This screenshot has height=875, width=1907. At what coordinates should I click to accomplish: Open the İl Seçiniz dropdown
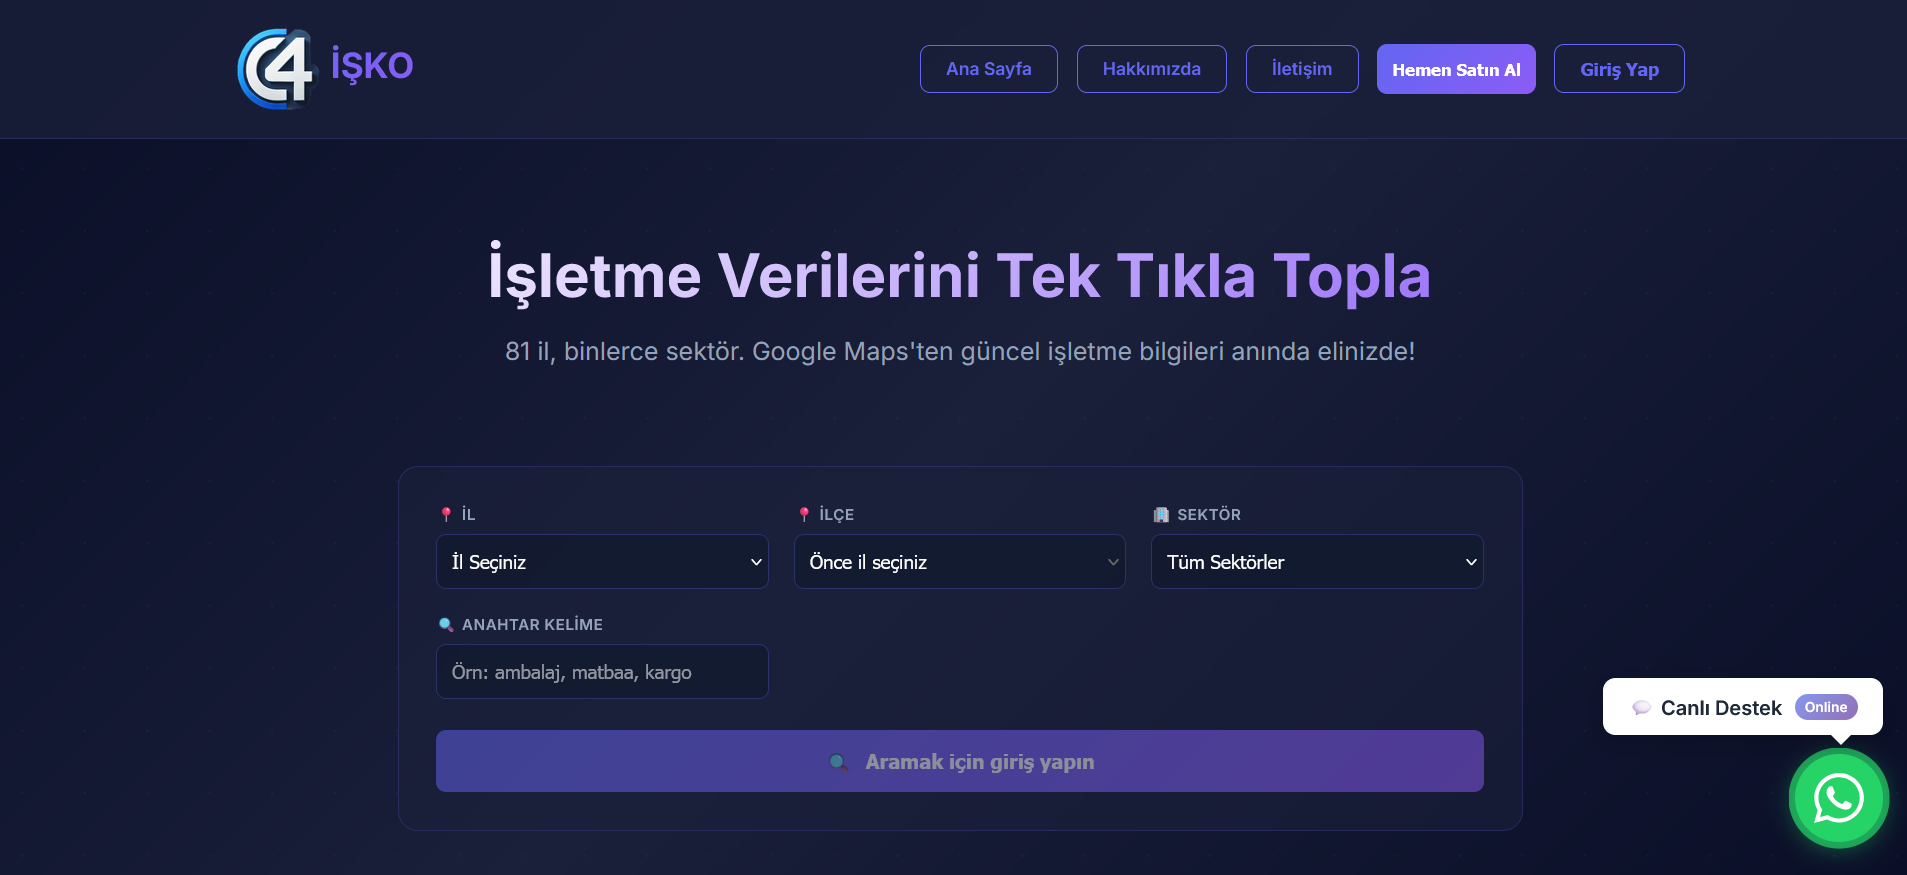pos(602,562)
